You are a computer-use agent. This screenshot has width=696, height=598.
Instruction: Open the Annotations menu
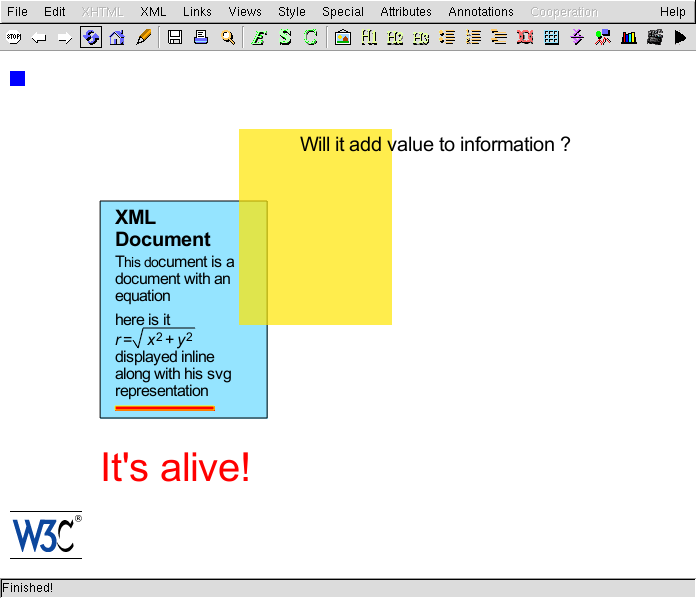480,12
